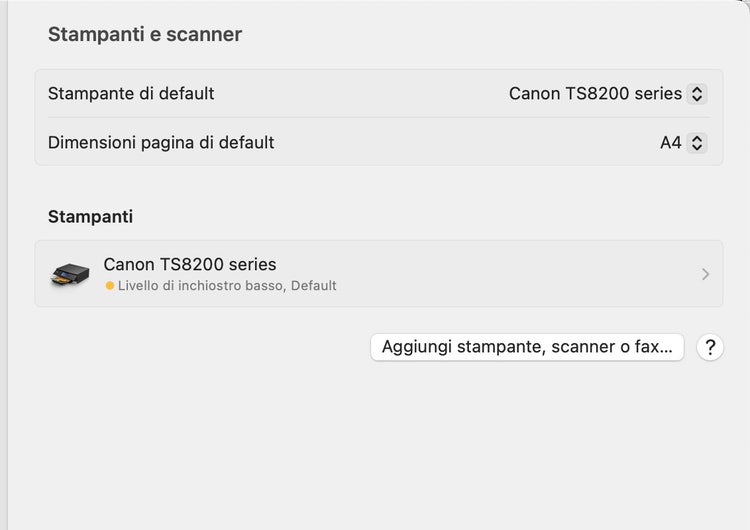Click the Stampante di default label
Screen dimensions: 750x530
[x=131, y=94]
